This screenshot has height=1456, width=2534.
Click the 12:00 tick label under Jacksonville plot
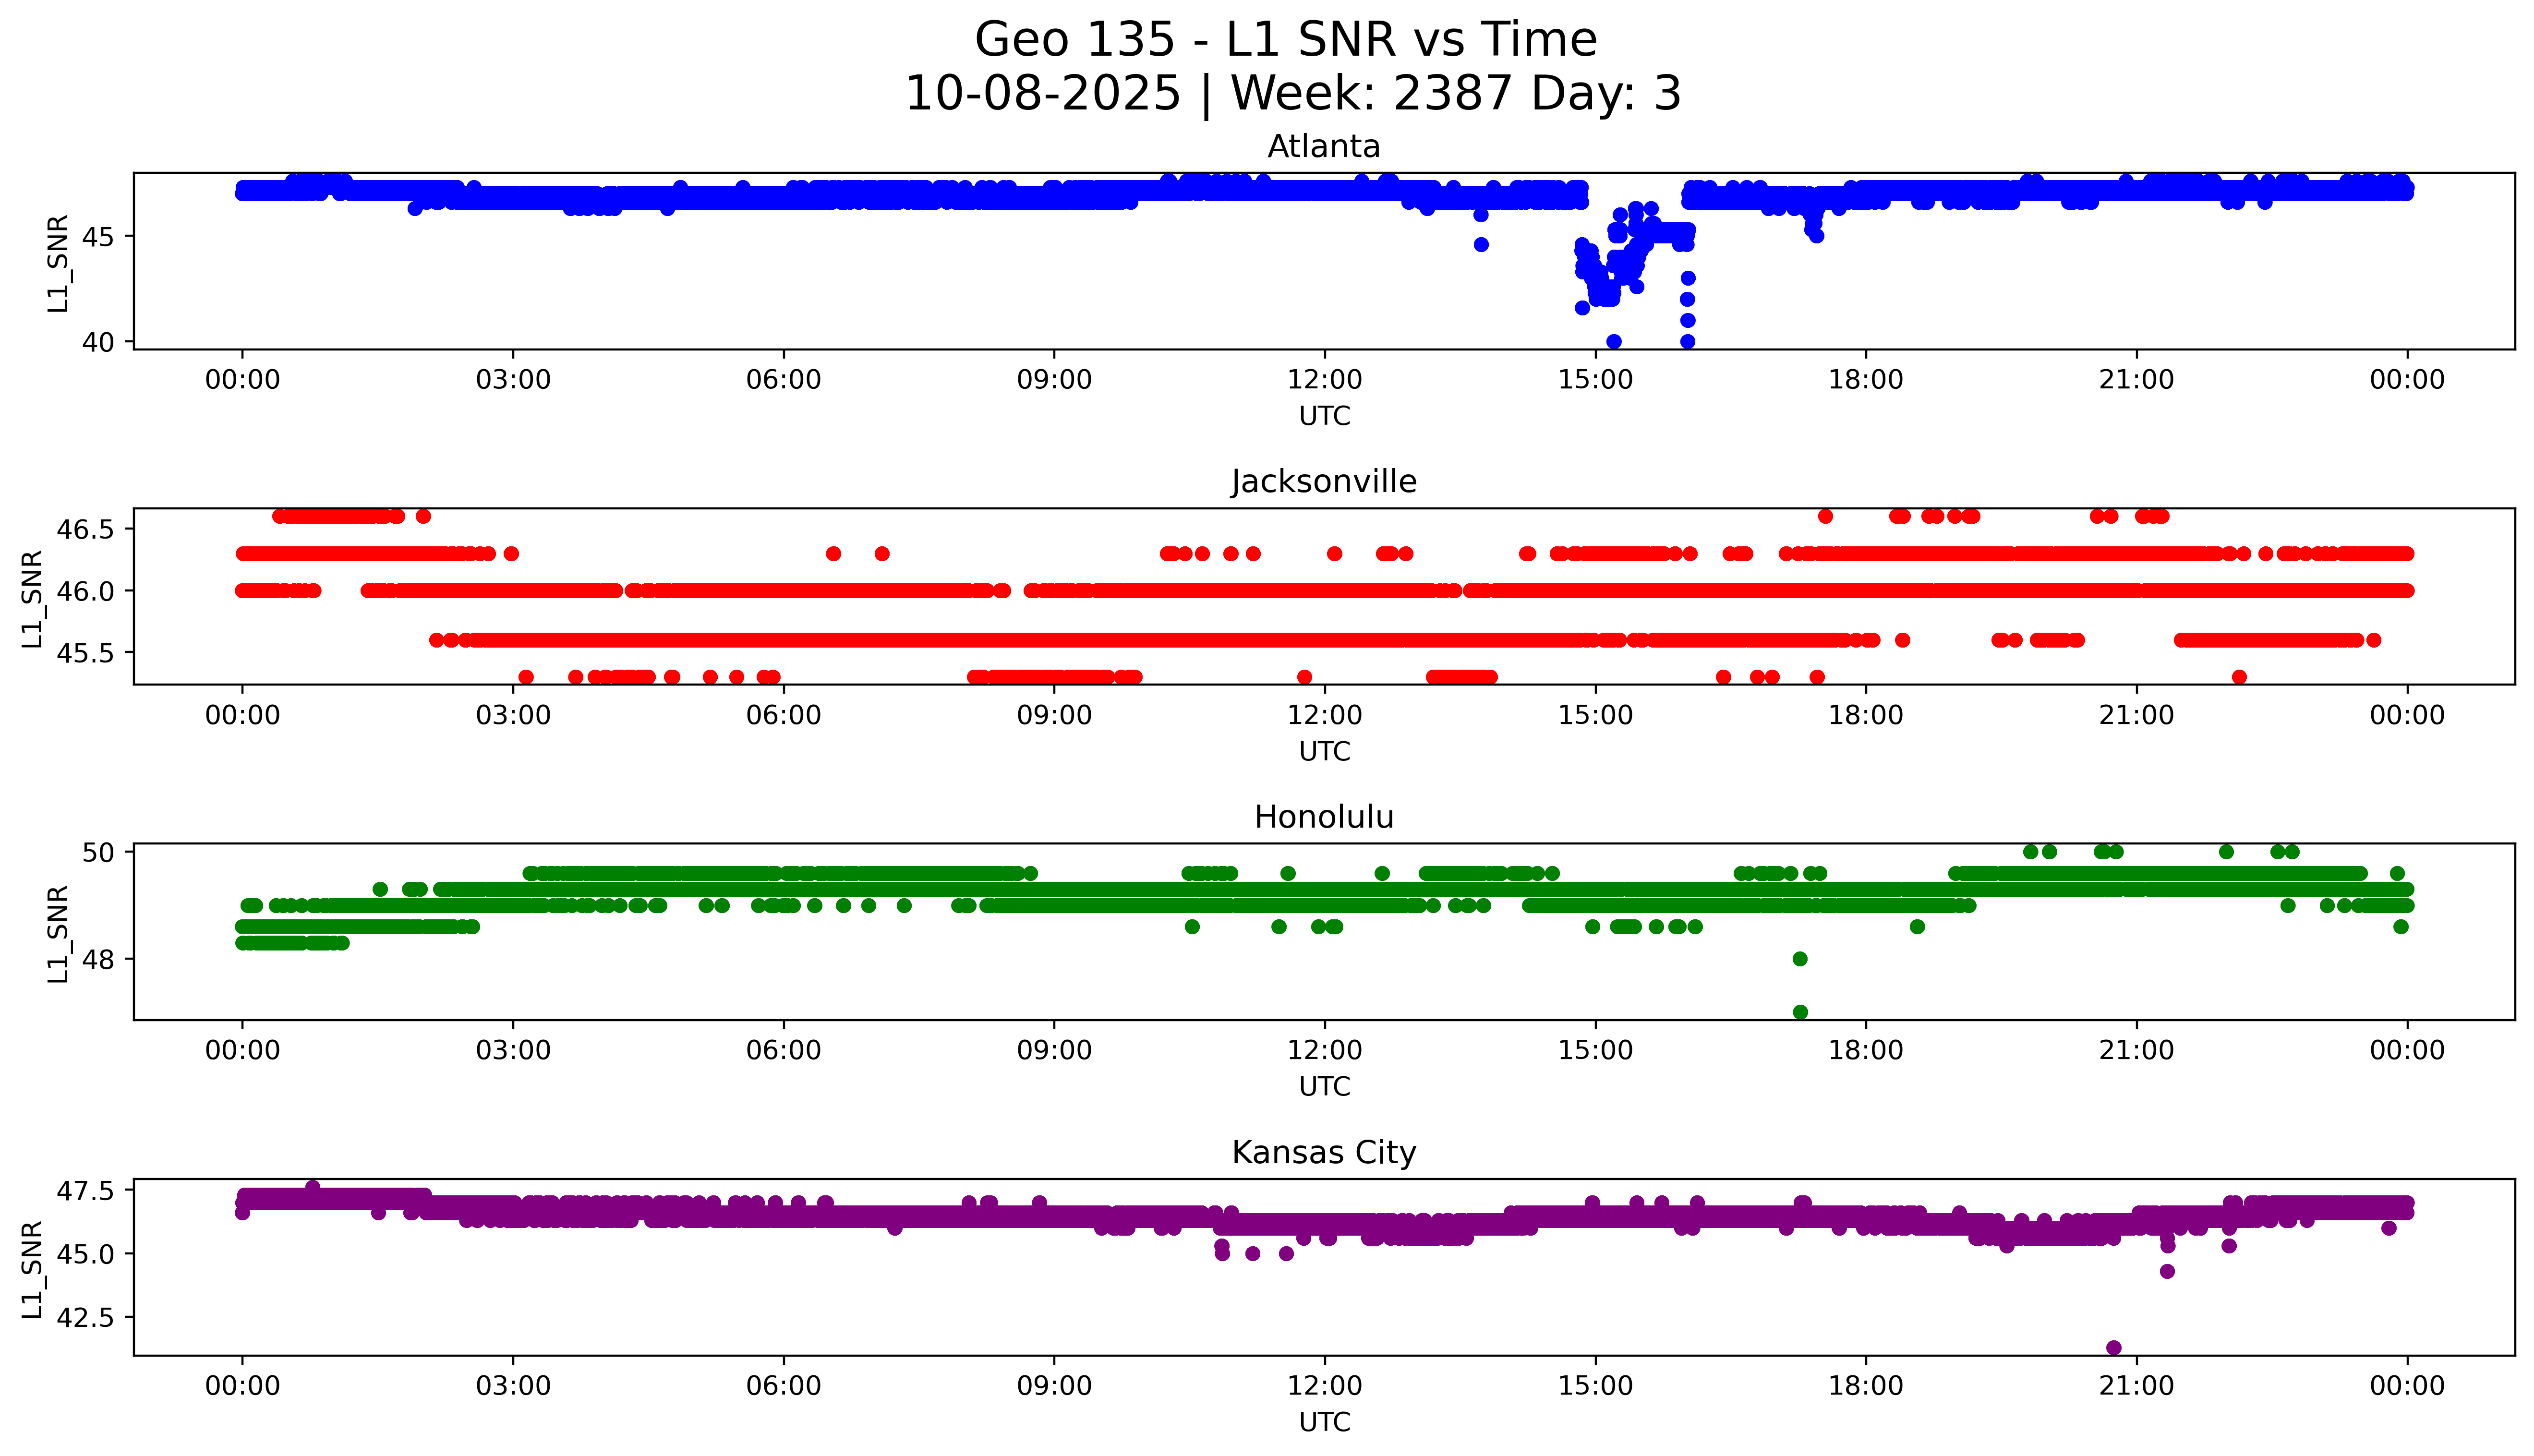tap(1324, 715)
